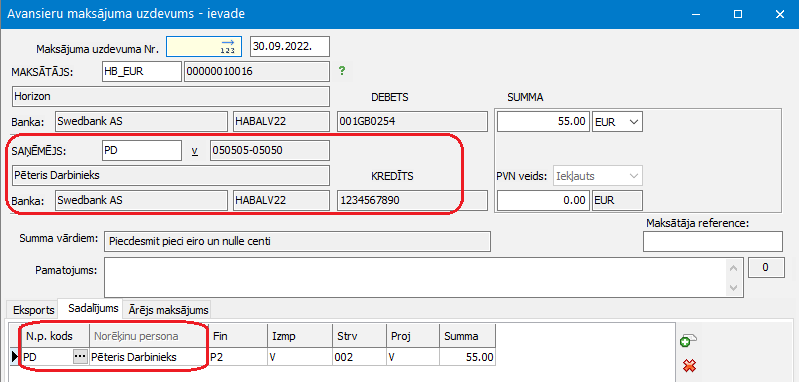Open N.p. kods lookup ellipsis button

tap(80, 357)
